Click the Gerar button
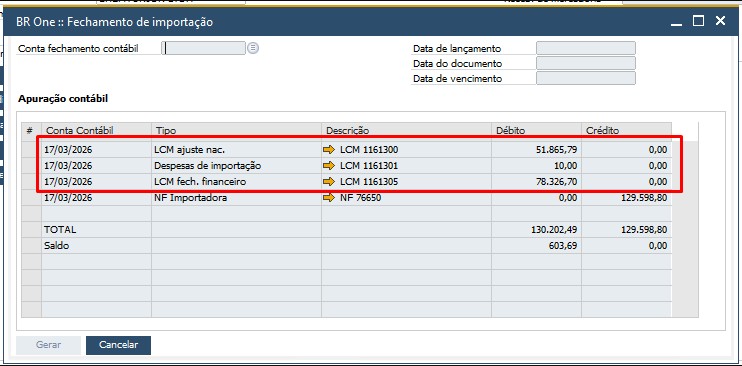 [48, 345]
